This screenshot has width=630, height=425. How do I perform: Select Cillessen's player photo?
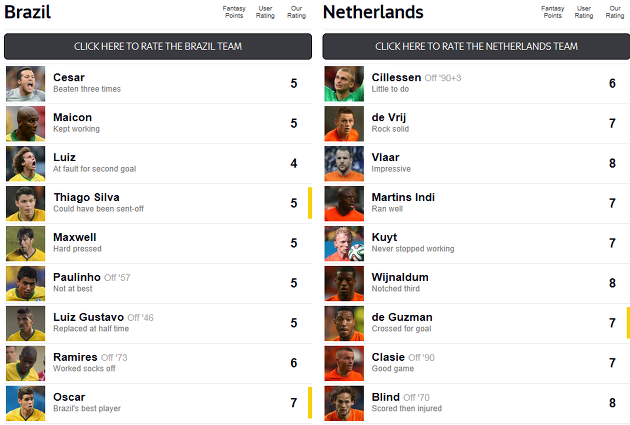coord(344,84)
